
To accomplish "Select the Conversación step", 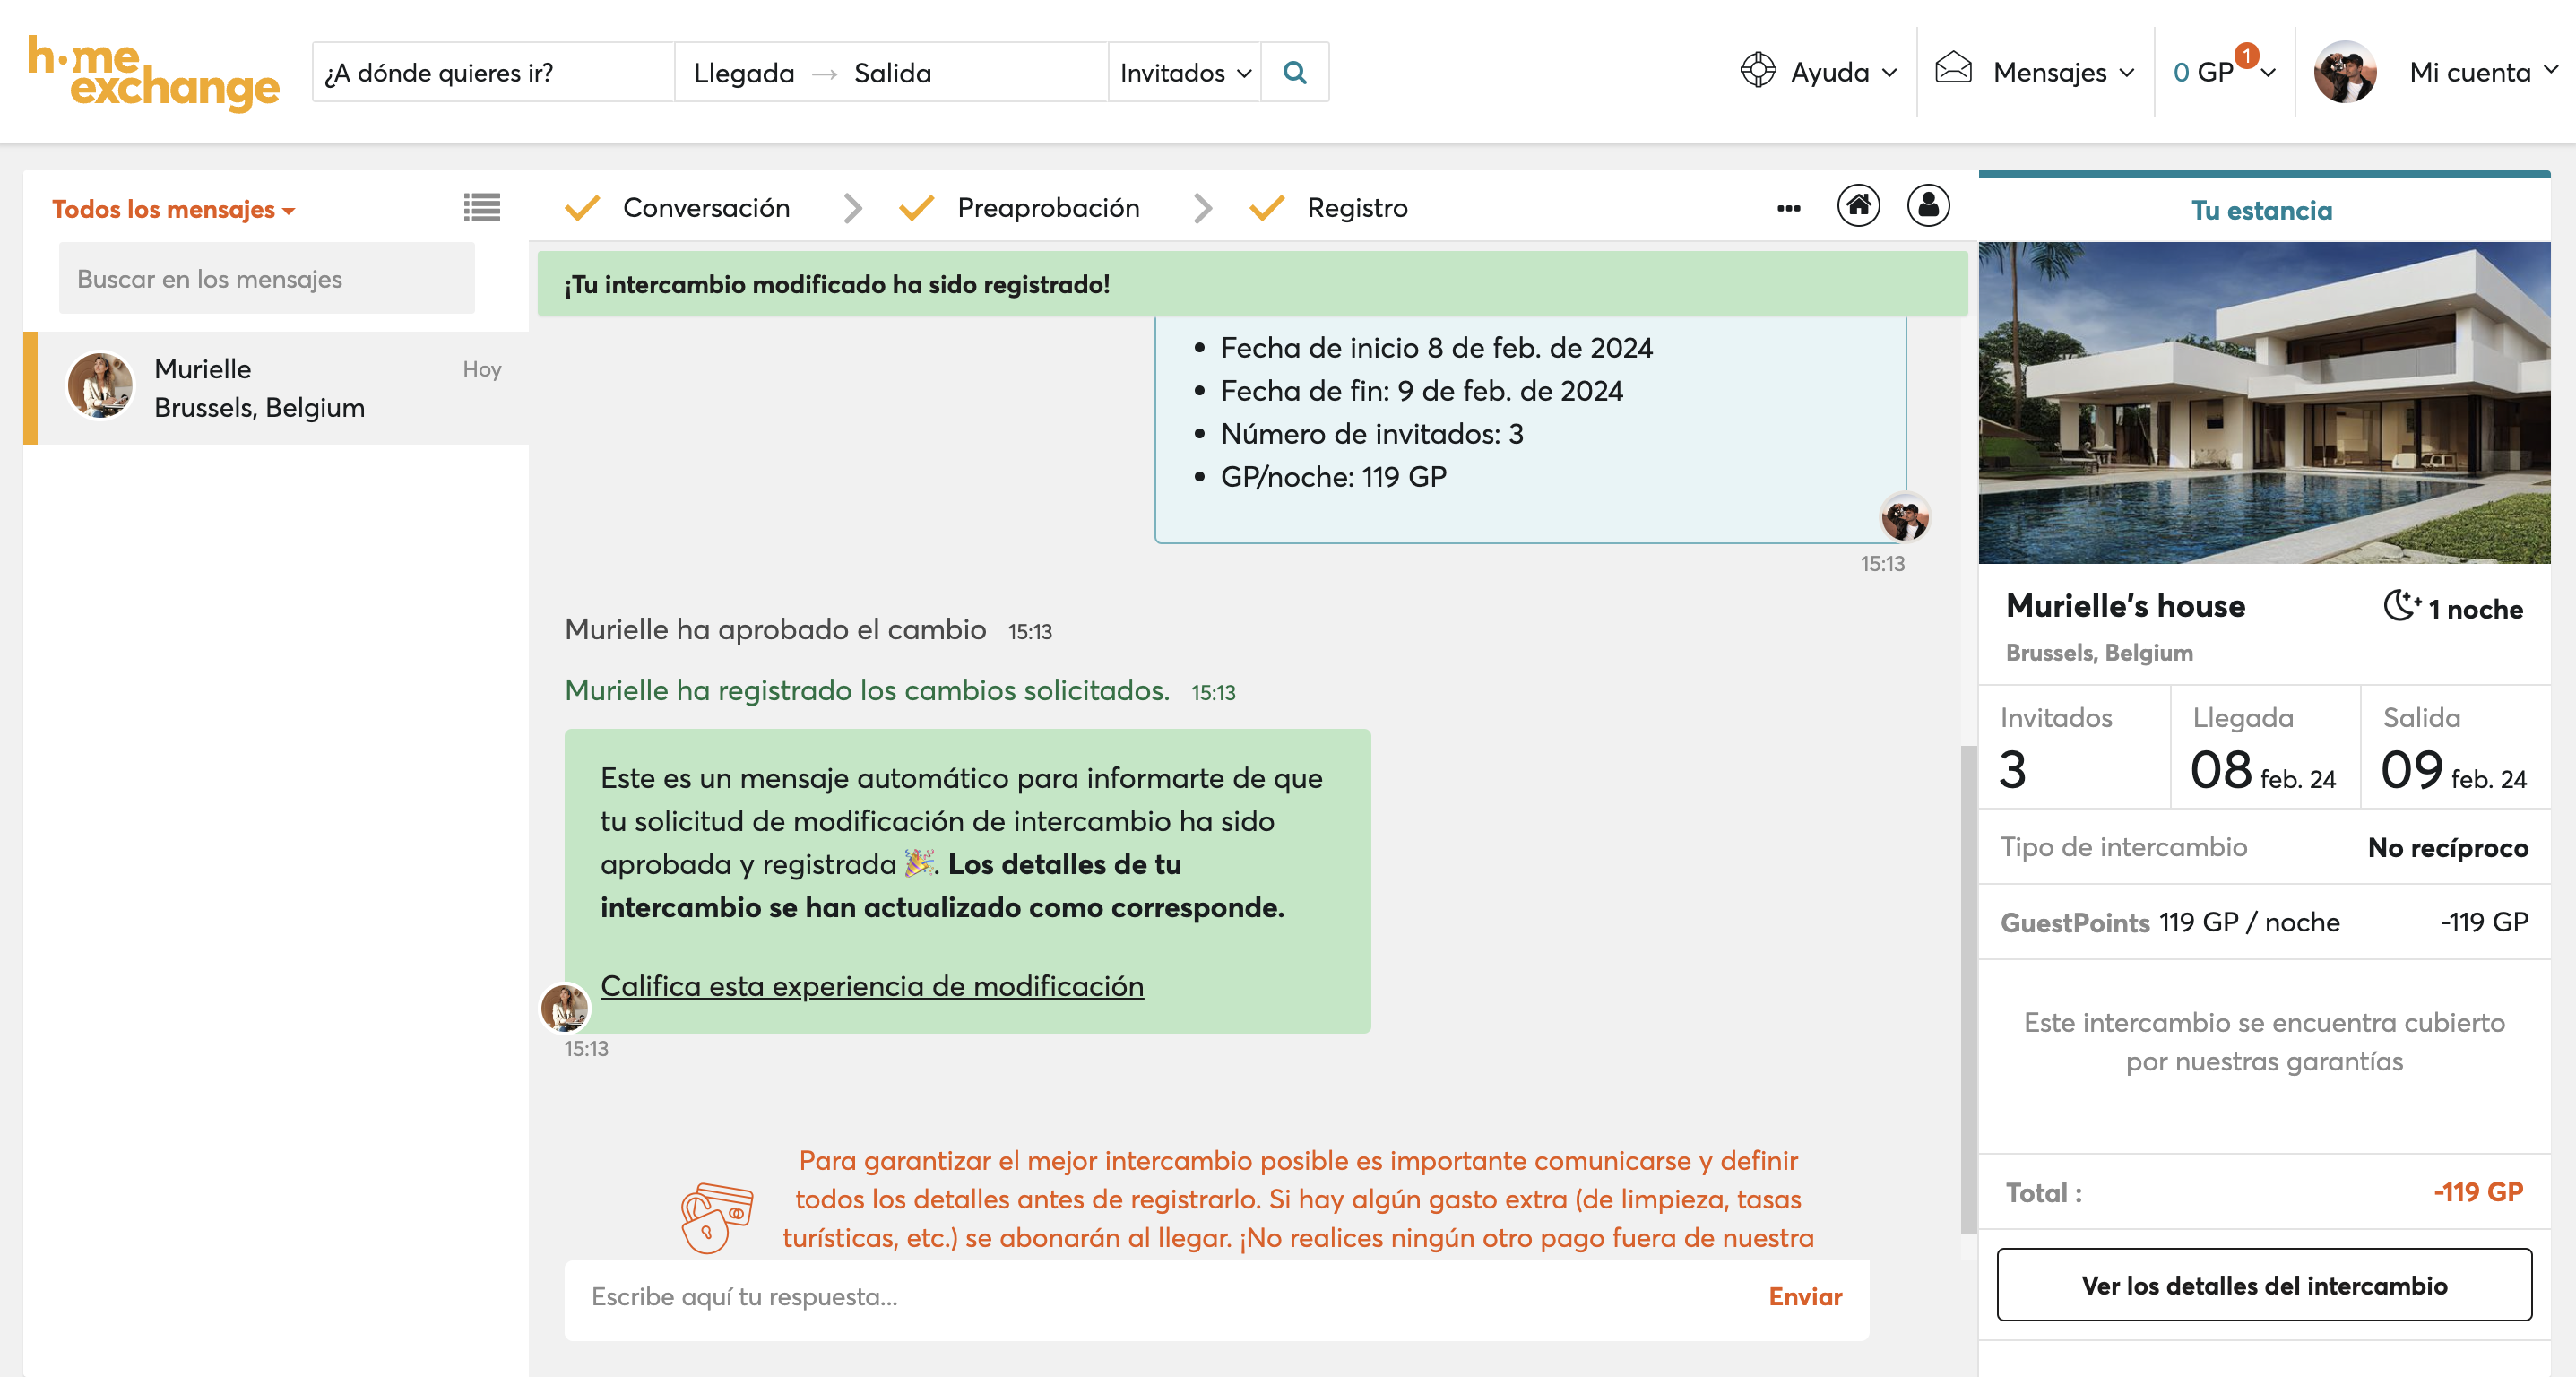I will click(x=705, y=208).
